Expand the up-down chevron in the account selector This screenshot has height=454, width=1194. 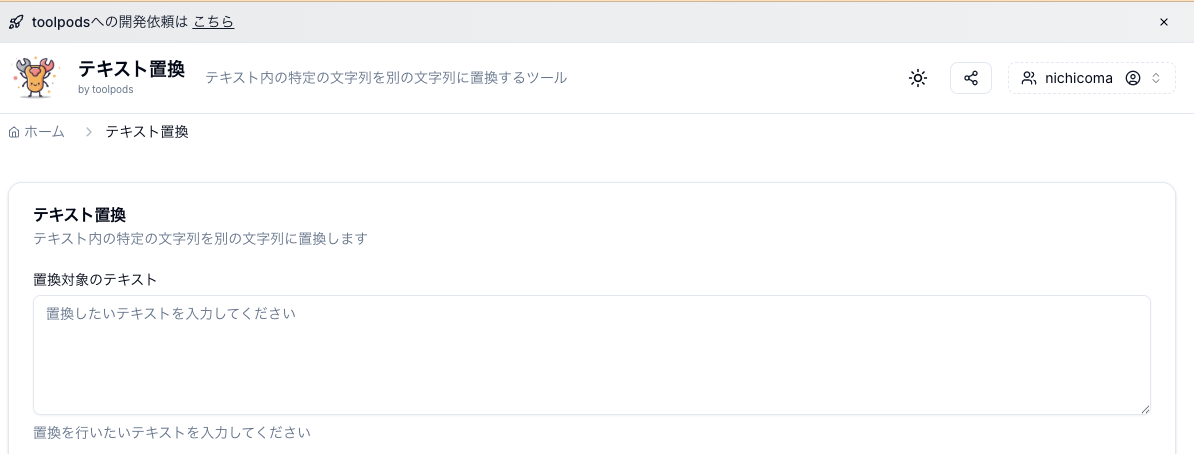pyautogui.click(x=1156, y=78)
